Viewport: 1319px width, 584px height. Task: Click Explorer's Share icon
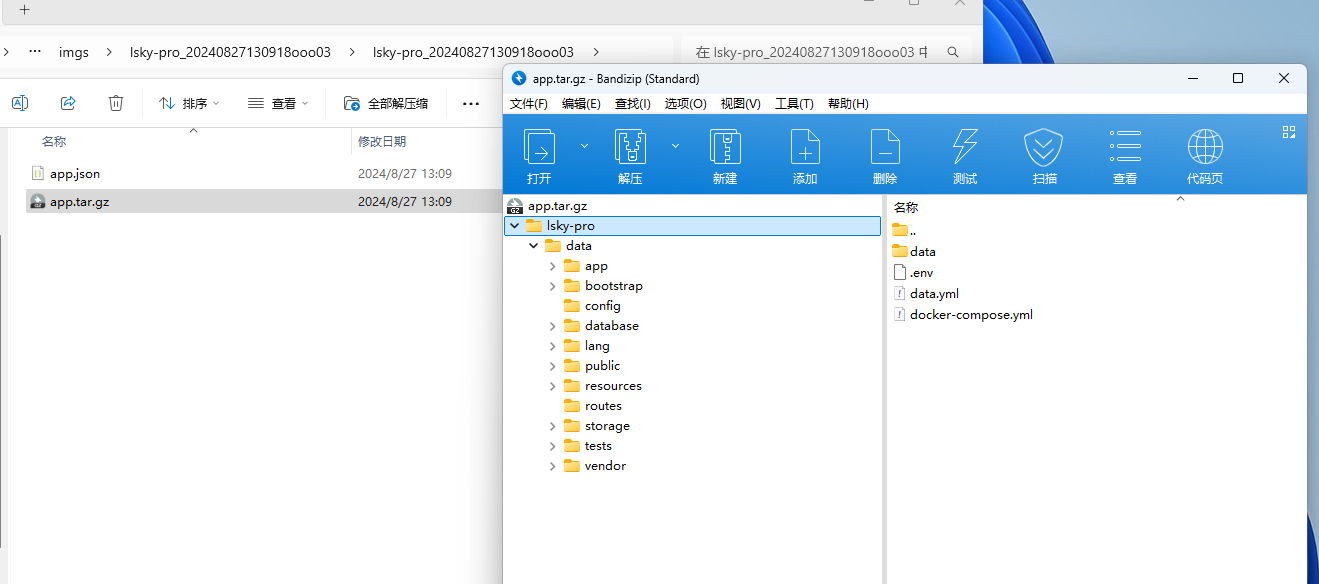coord(68,103)
